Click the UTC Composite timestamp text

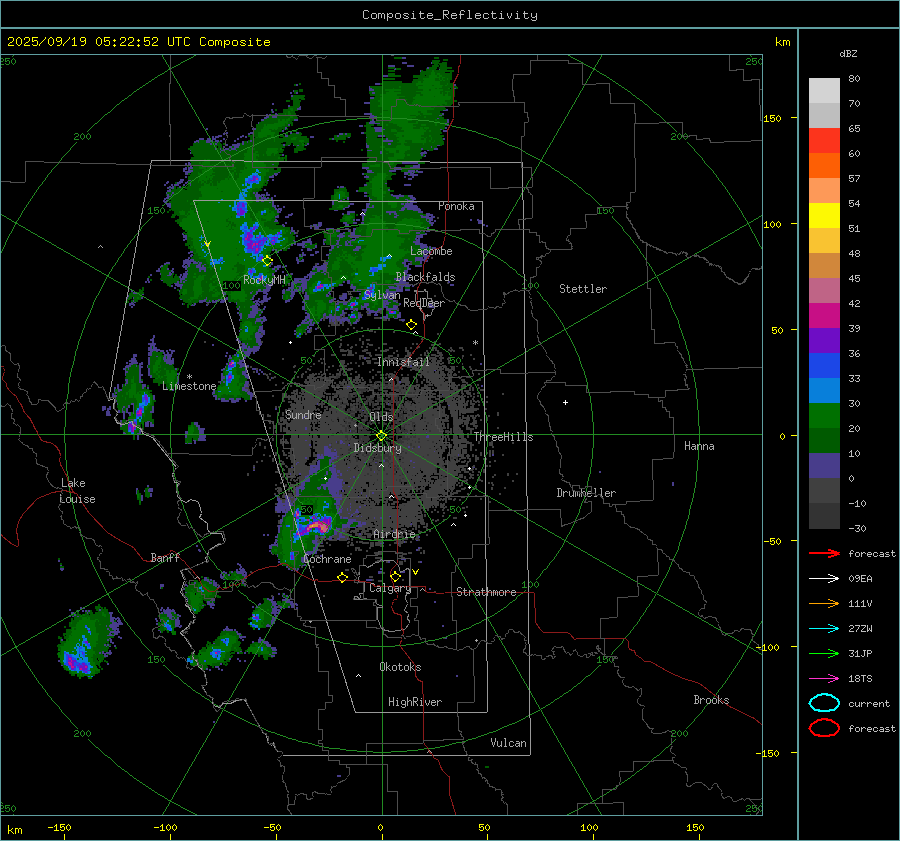point(138,42)
